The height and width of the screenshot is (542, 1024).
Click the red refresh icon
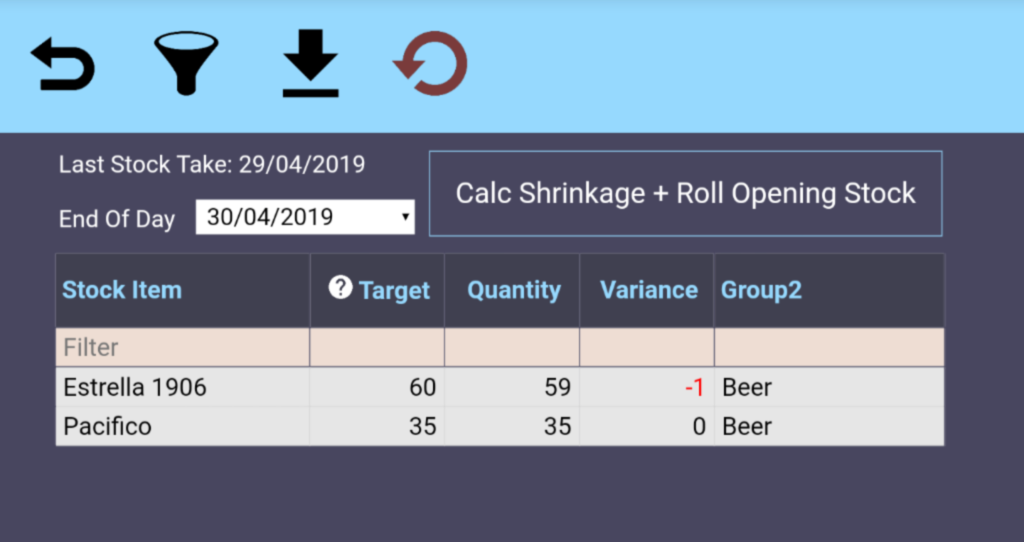pos(431,65)
